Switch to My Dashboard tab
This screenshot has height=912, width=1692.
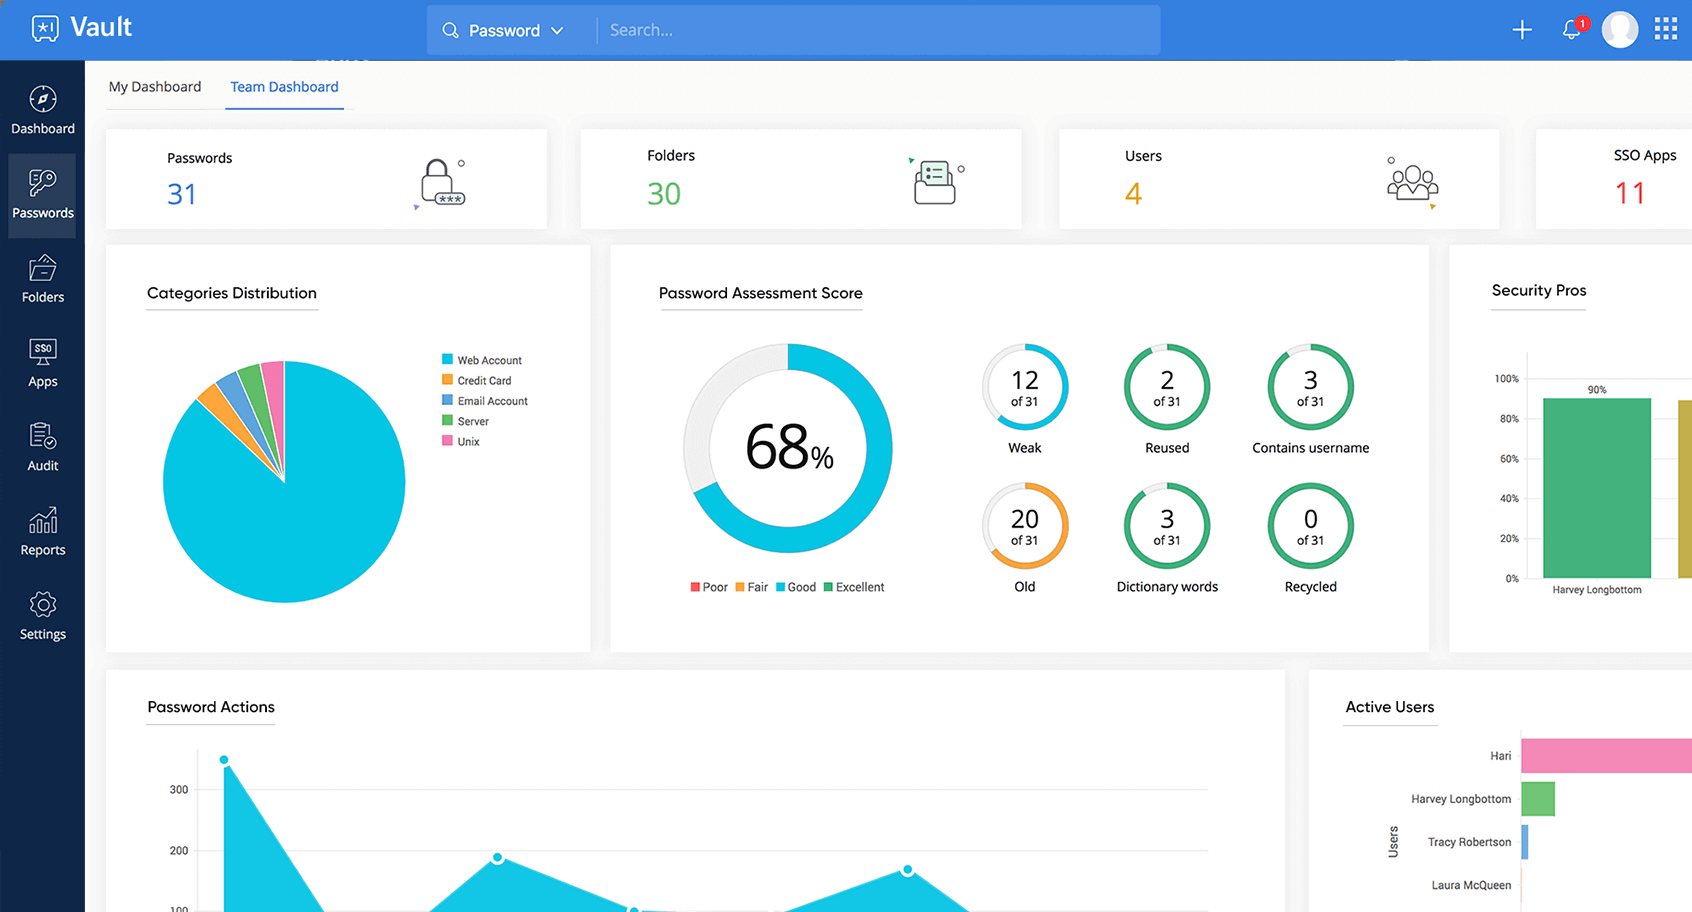155,87
